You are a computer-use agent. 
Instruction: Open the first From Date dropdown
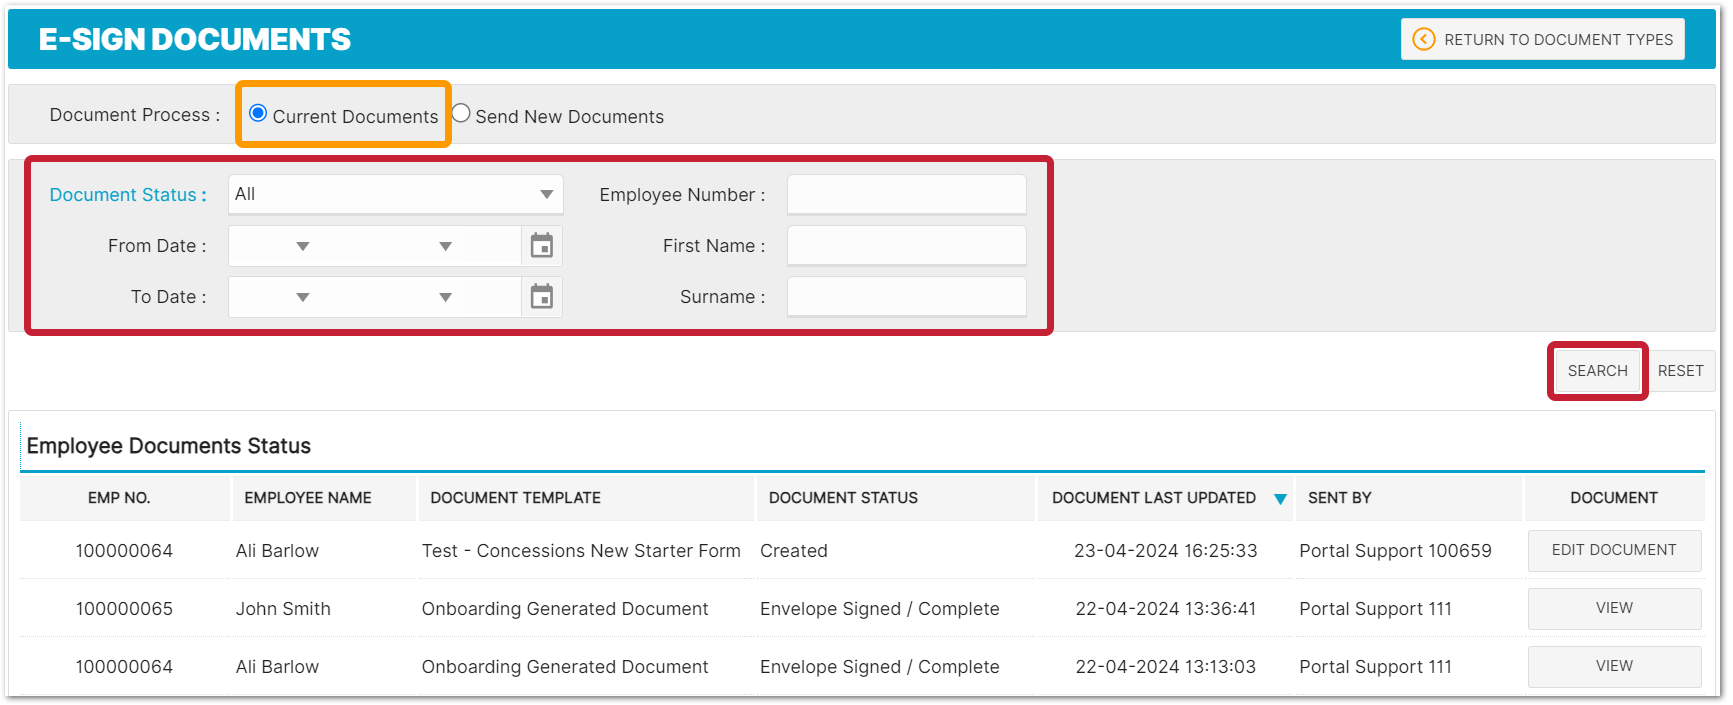(x=302, y=246)
